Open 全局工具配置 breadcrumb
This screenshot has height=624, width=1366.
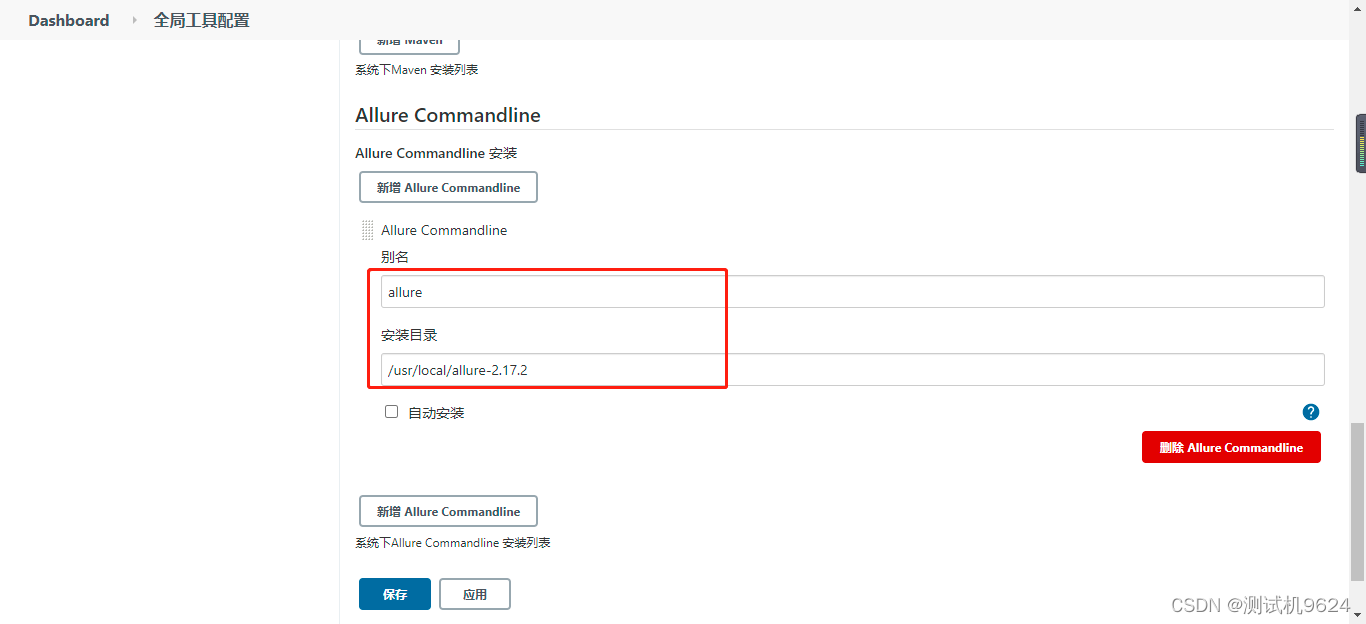(201, 20)
